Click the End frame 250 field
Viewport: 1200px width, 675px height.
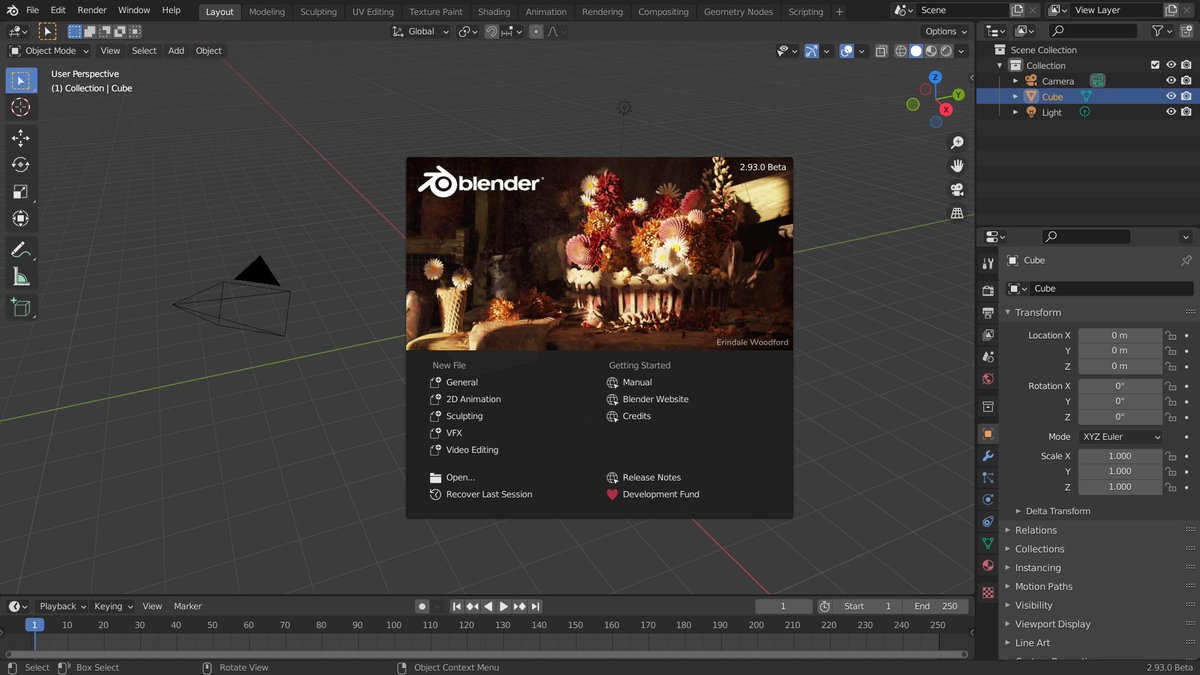936,606
